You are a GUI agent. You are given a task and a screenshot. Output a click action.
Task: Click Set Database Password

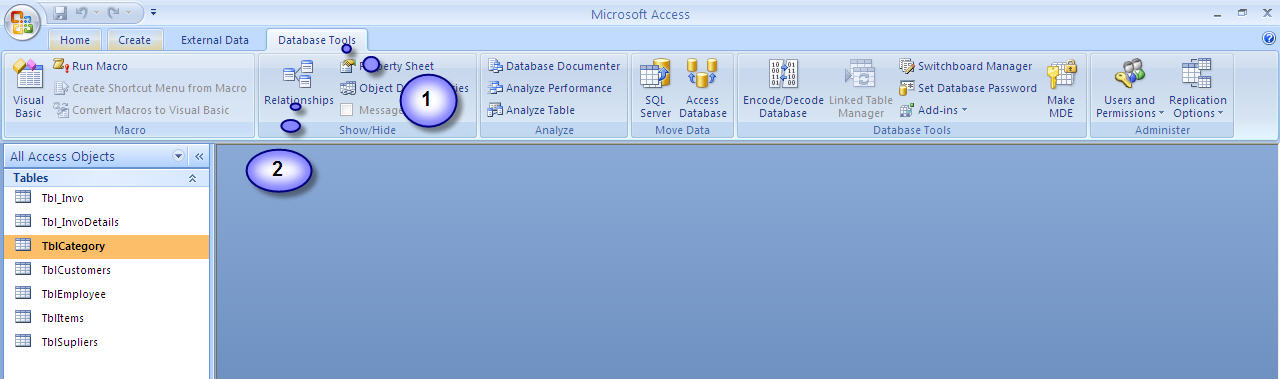[x=968, y=88]
